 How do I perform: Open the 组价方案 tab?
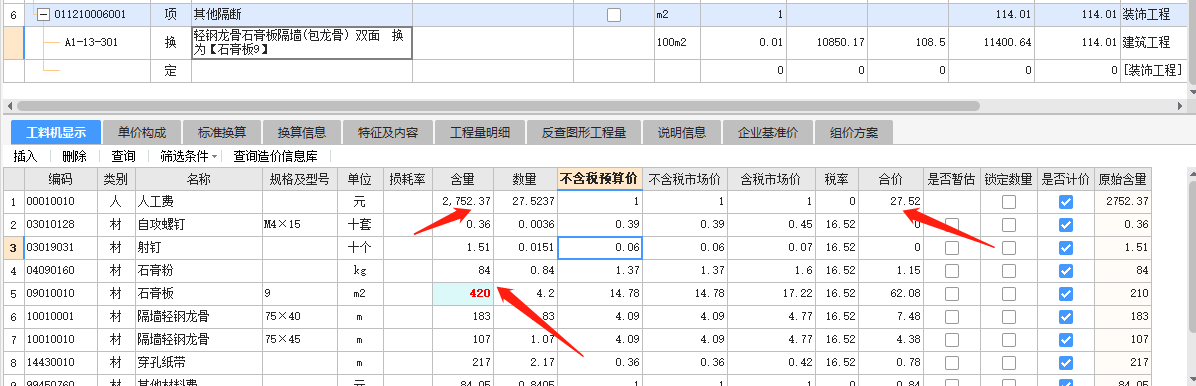pyautogui.click(x=854, y=132)
